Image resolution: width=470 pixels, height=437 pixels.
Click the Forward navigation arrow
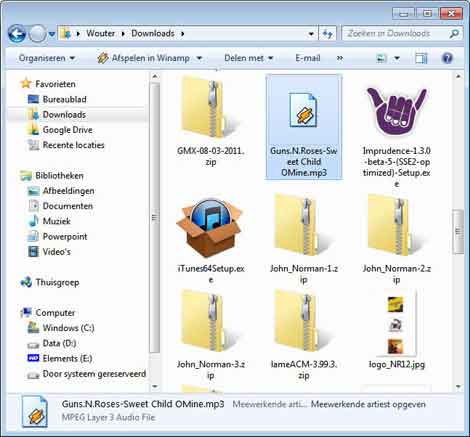tap(37, 34)
